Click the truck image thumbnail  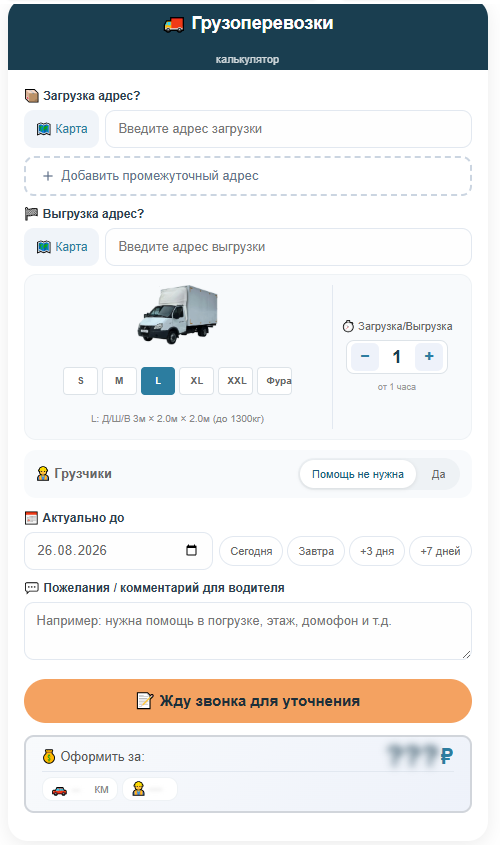(177, 315)
